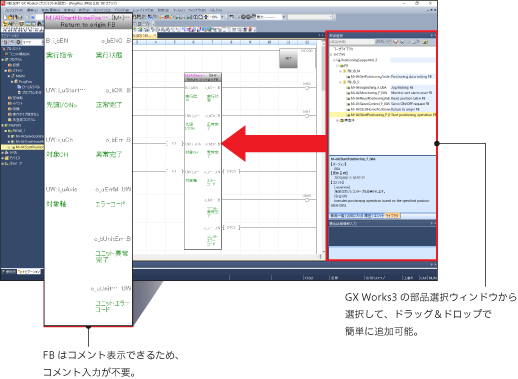
Task: Open the wide empty combo box in the top toolbar
Action: [x=310, y=17]
